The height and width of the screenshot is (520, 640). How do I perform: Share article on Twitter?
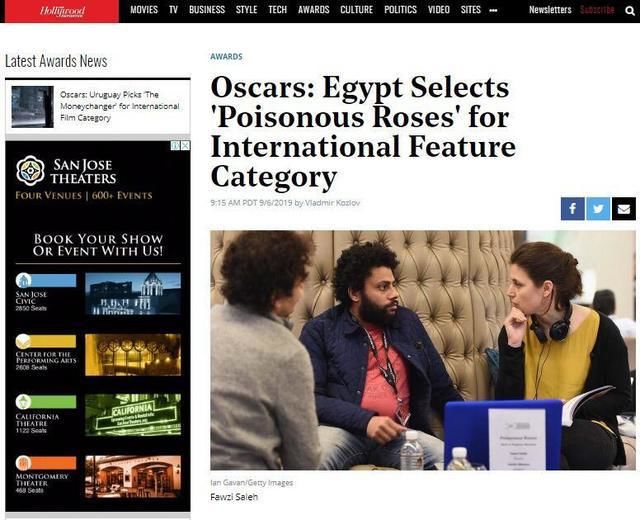tap(598, 209)
